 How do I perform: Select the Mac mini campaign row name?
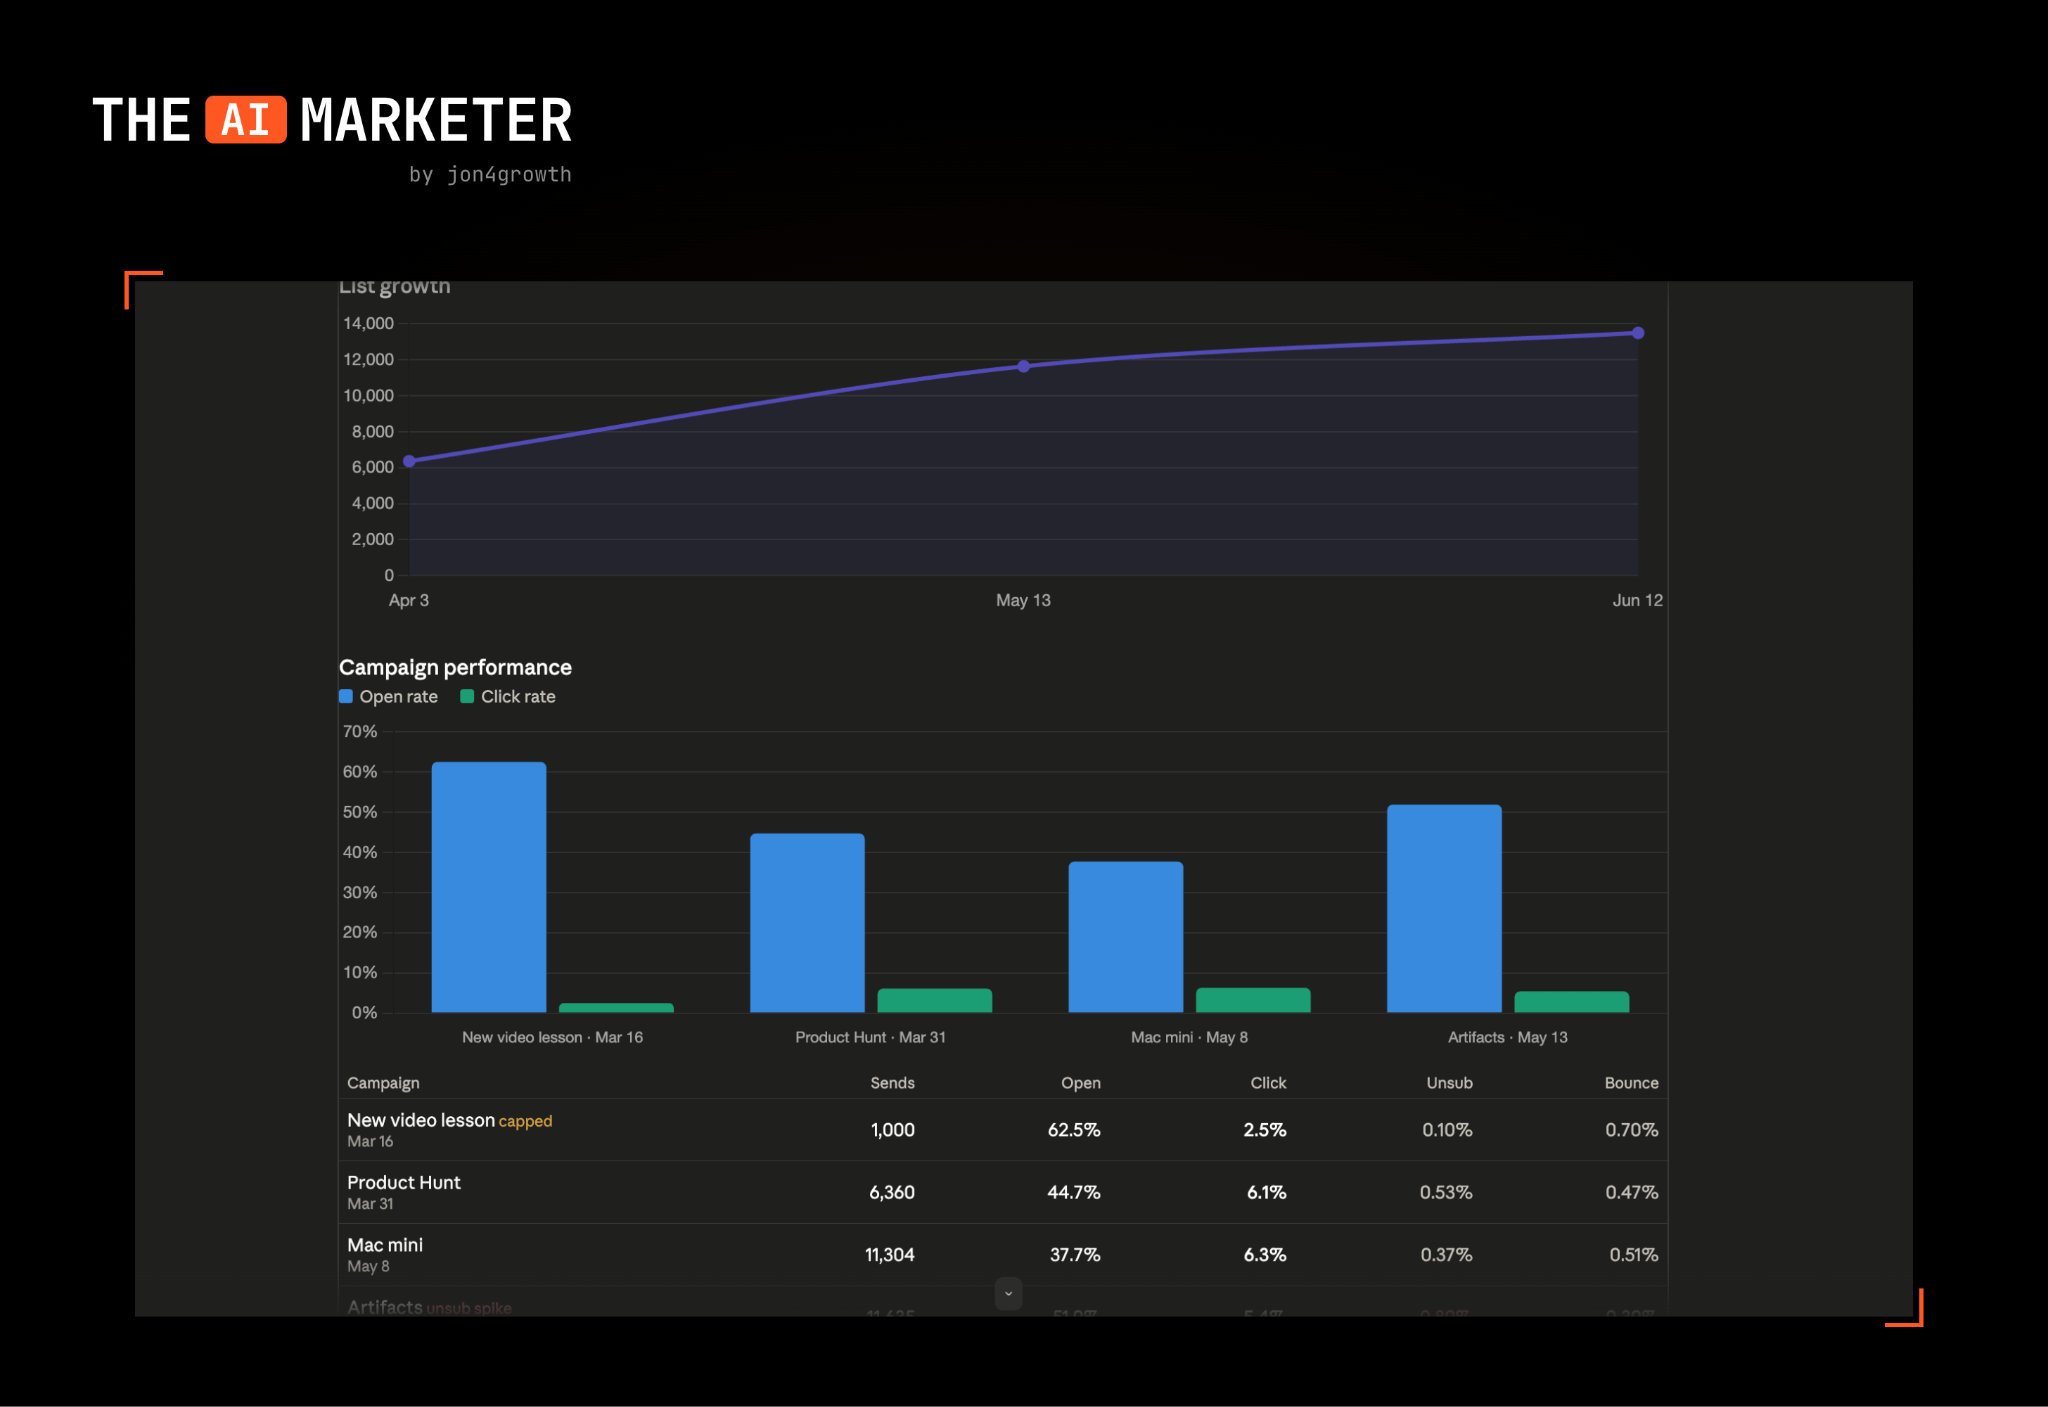click(385, 1245)
